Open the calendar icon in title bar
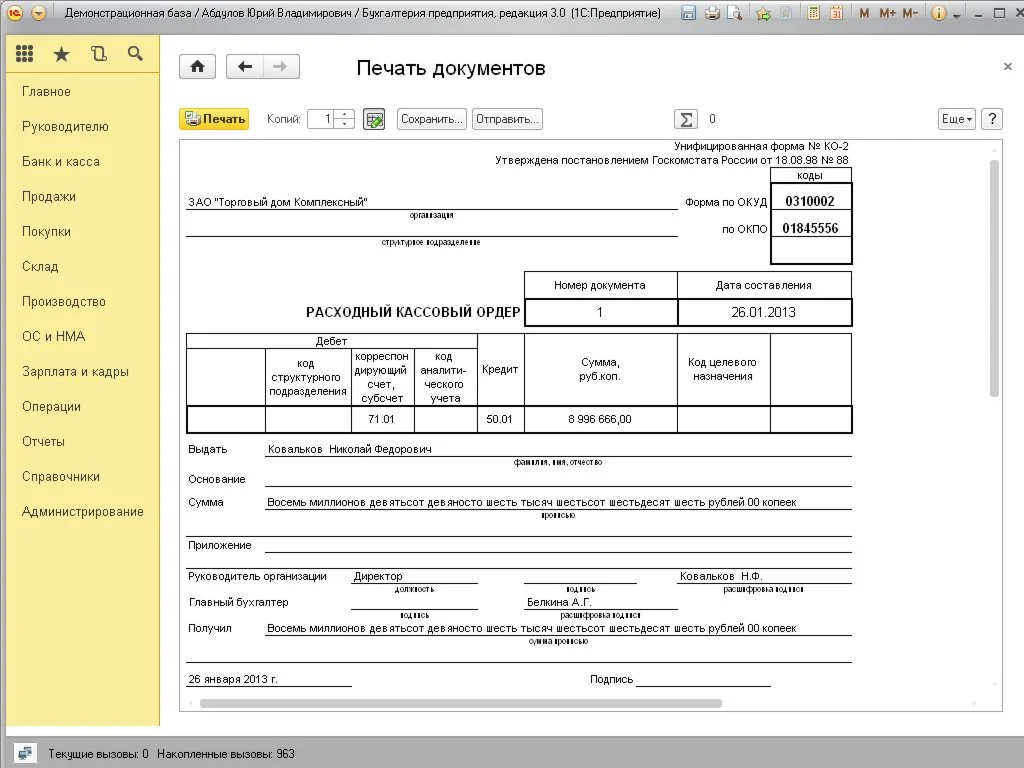The image size is (1024, 768). [836, 14]
